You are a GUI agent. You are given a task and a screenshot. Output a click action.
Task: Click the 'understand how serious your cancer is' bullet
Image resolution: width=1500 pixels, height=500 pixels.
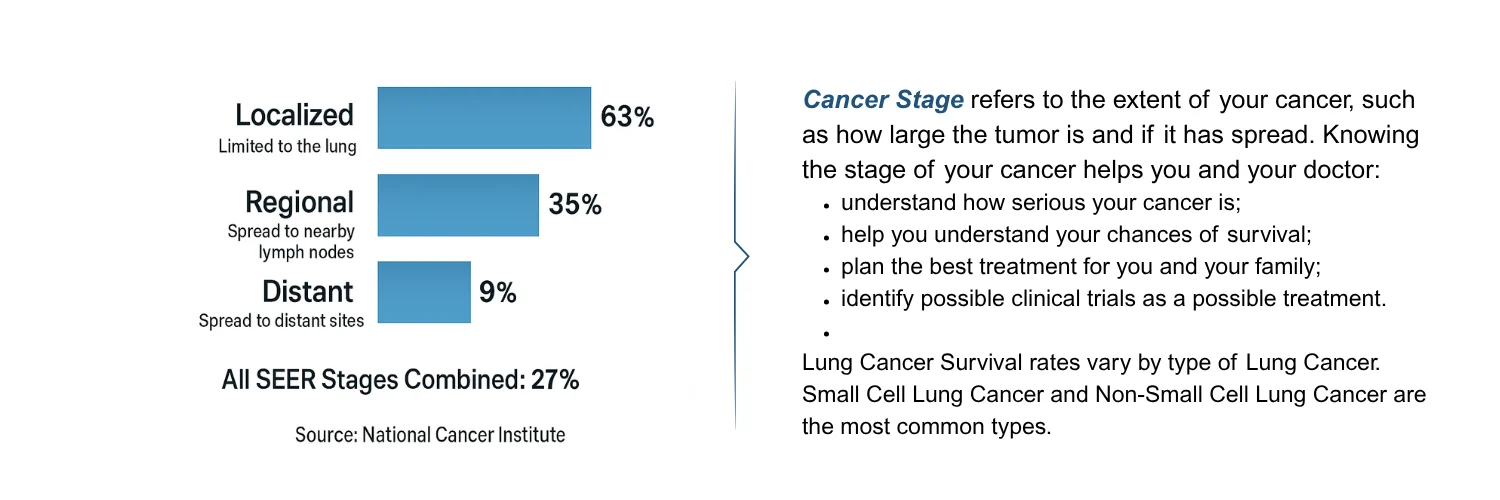click(x=1040, y=203)
